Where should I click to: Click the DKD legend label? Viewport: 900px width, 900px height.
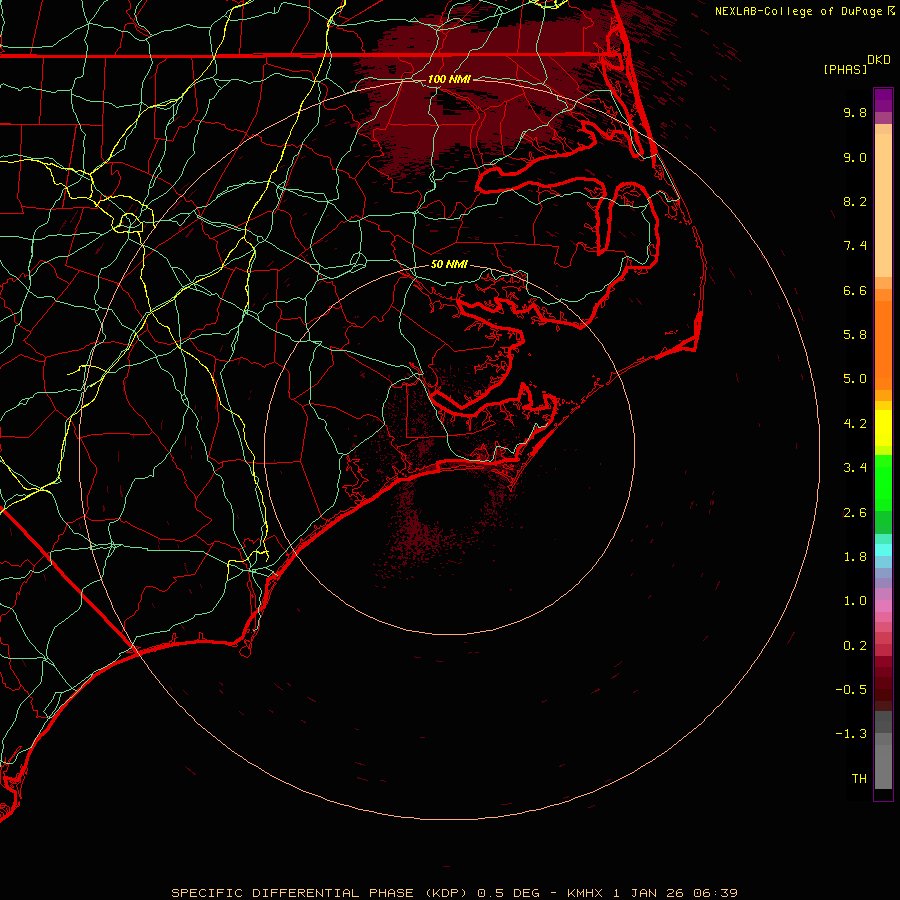pos(879,60)
